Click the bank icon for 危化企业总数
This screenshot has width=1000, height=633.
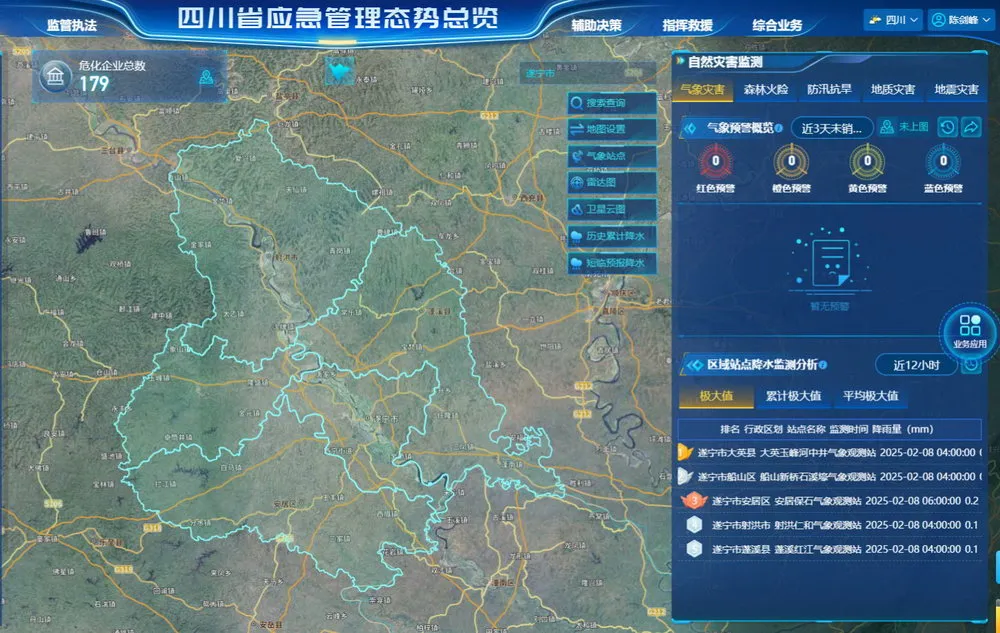click(x=54, y=76)
